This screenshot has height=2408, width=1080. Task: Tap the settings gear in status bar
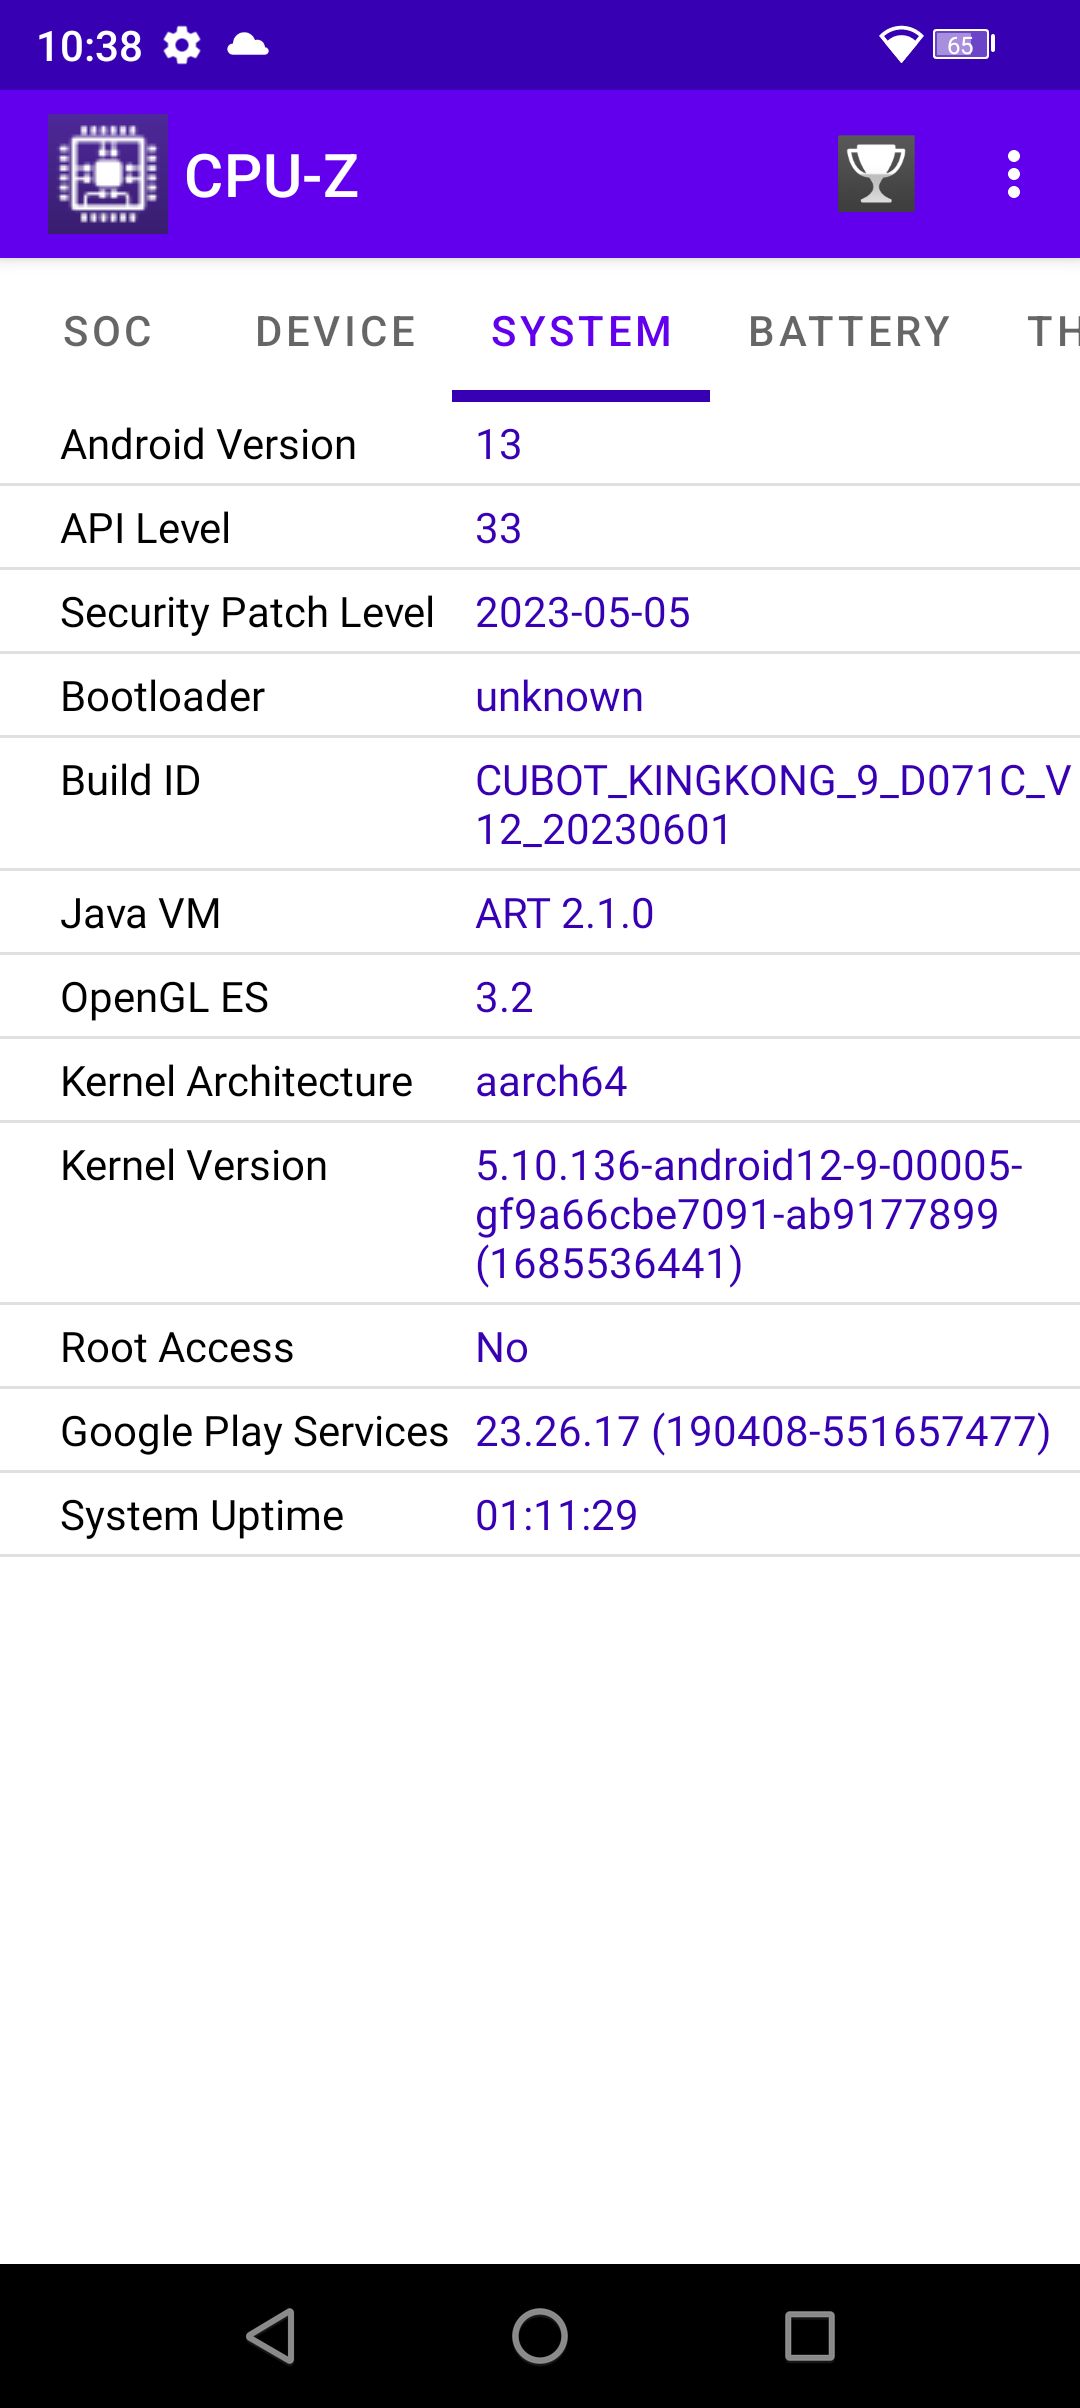tap(182, 45)
